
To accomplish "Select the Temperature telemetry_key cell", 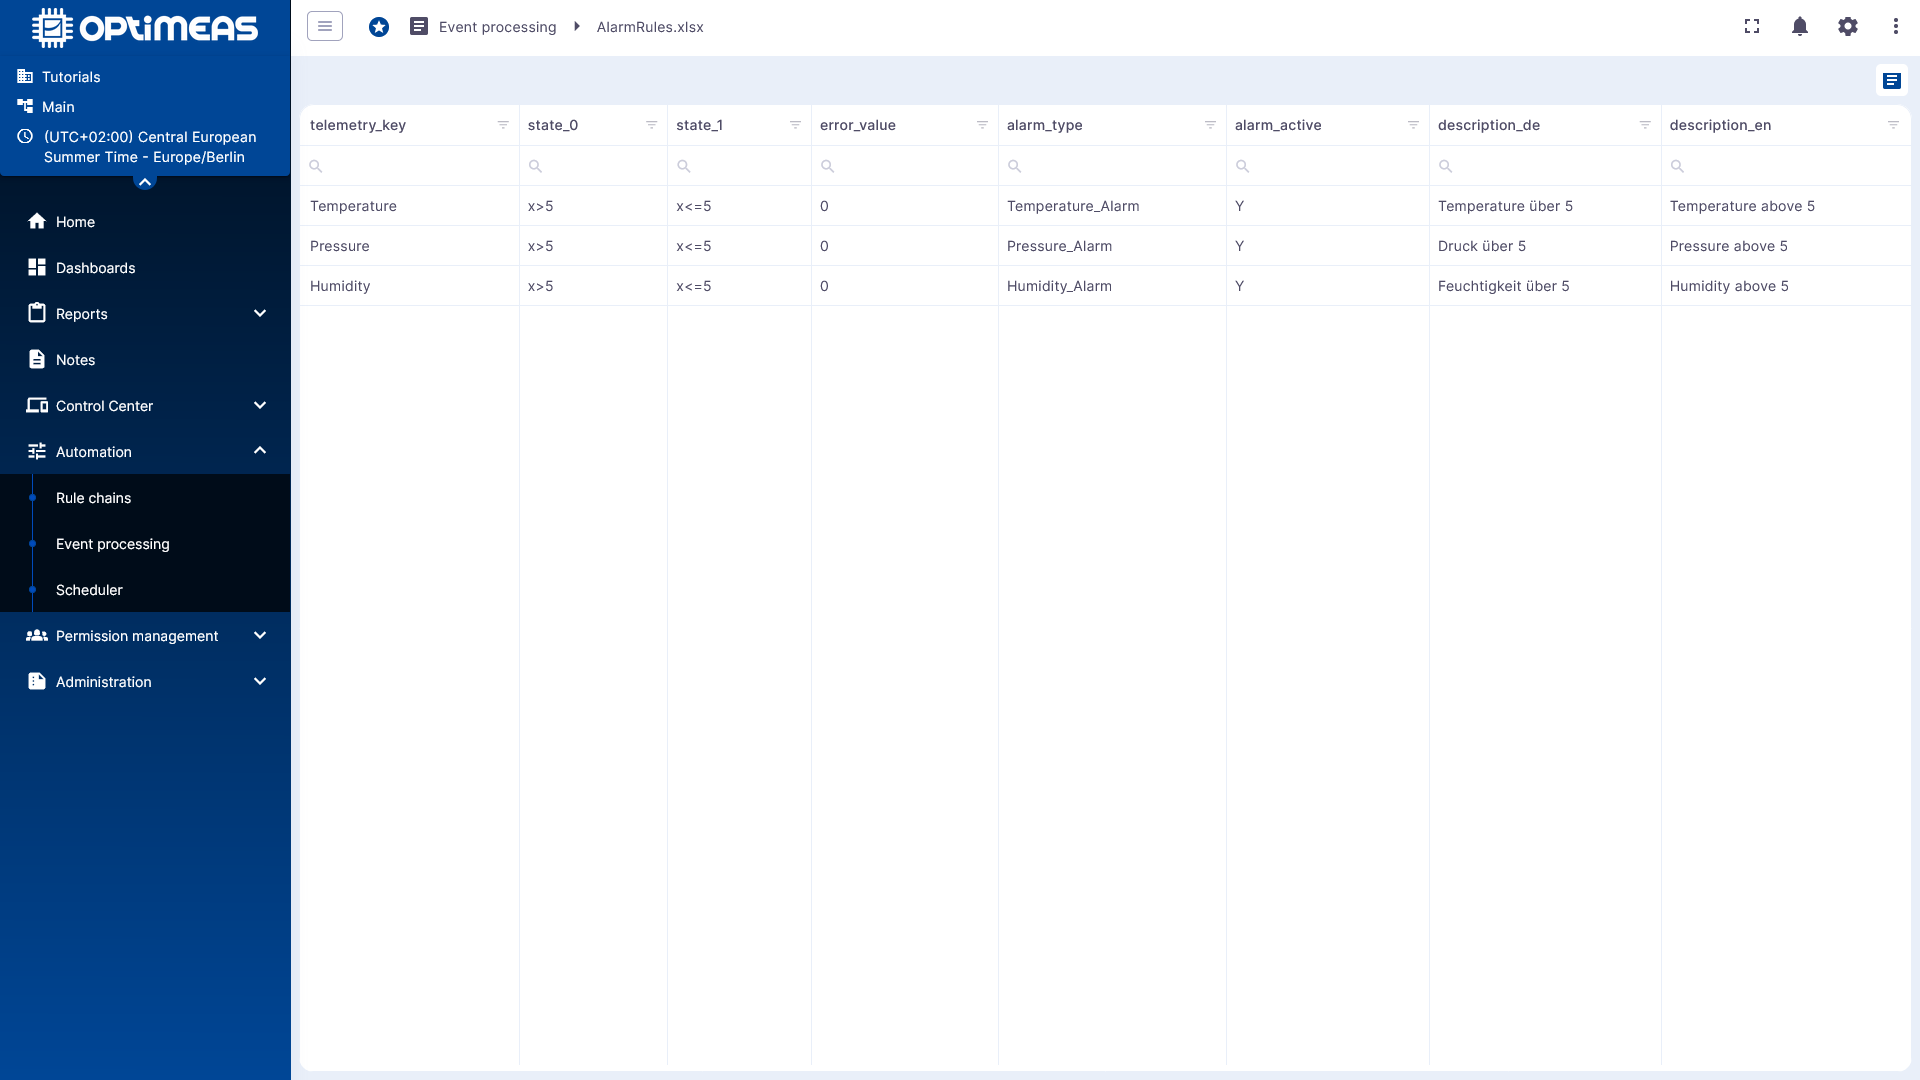I will (x=410, y=206).
